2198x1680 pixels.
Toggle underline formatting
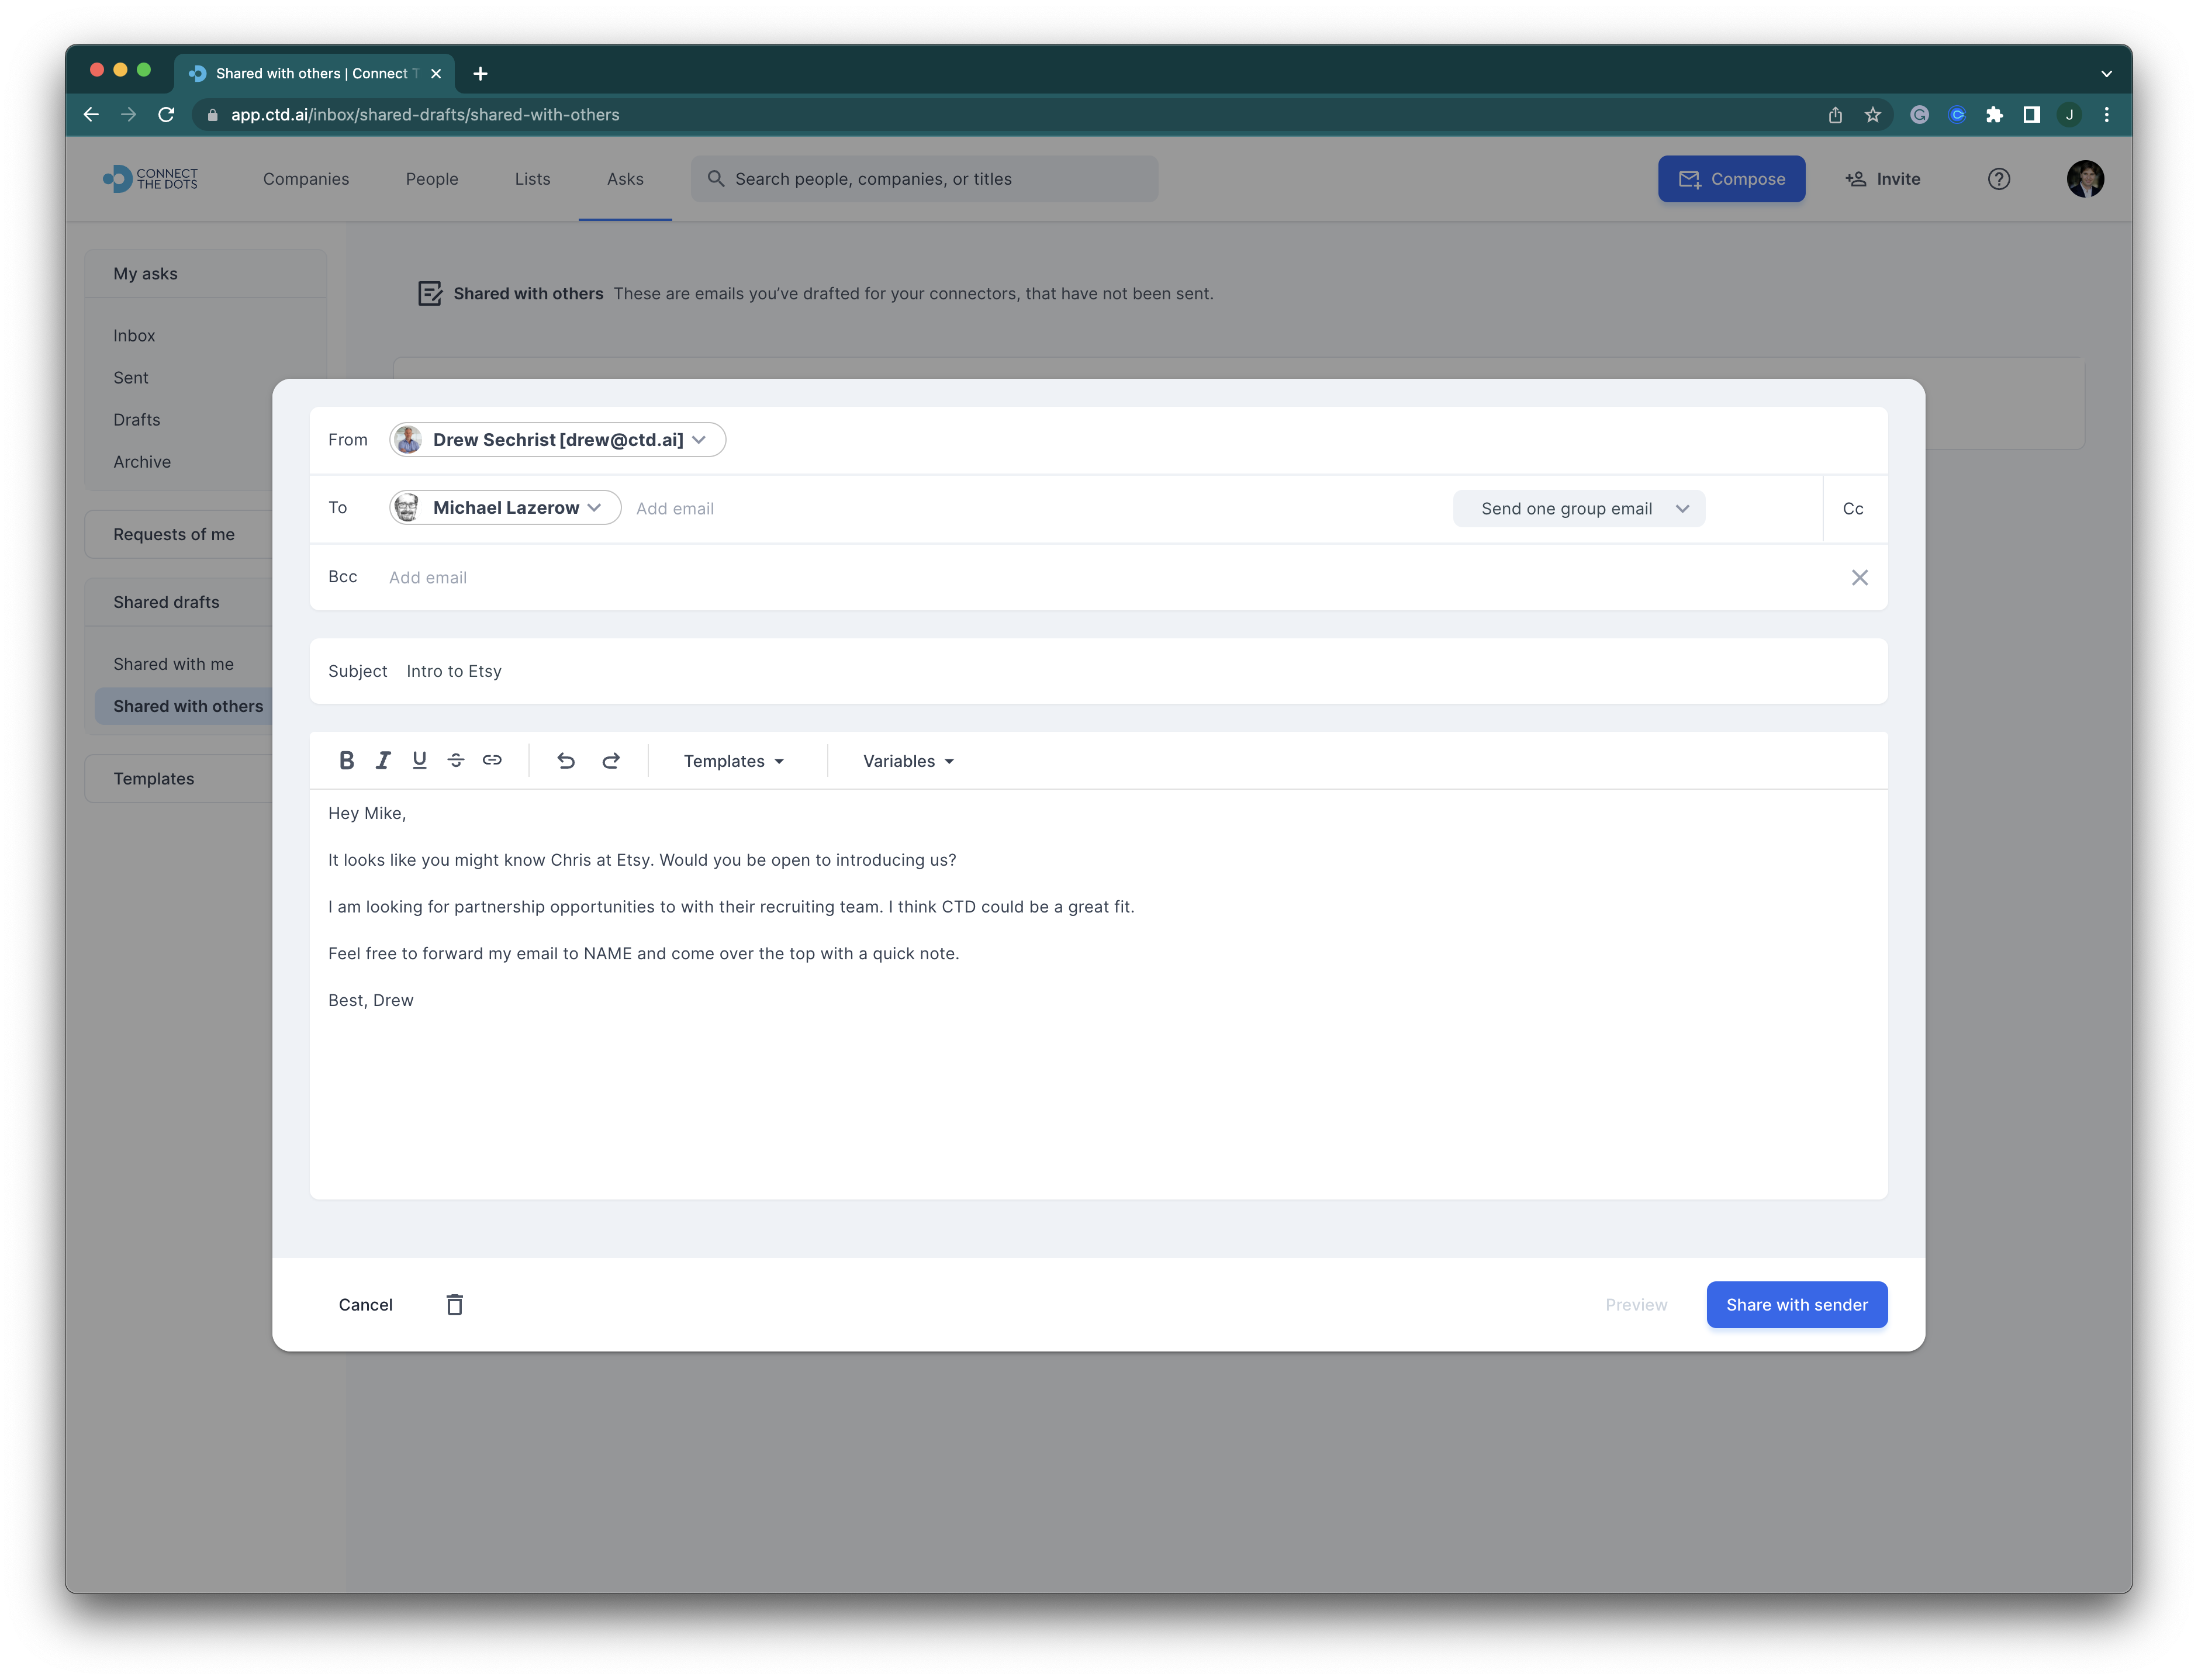pos(419,760)
